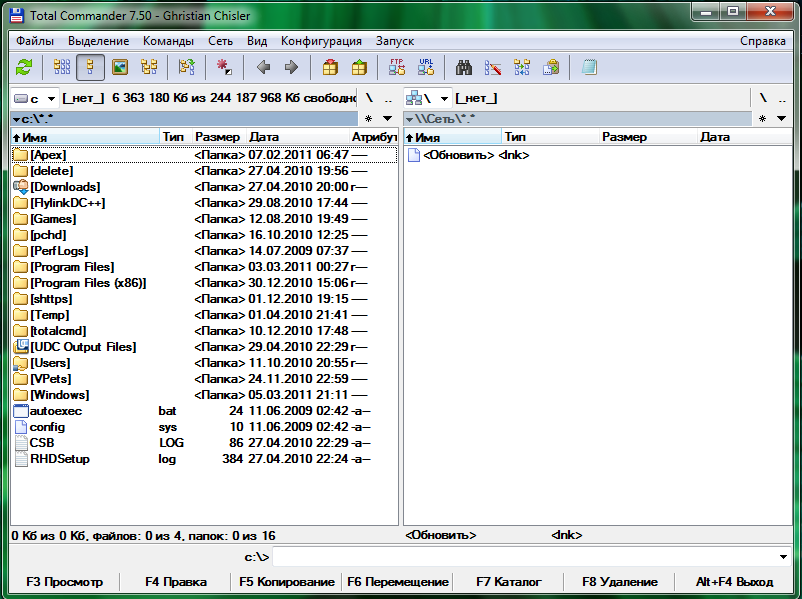This screenshot has height=599, width=802.
Task: Click the green Refresh icon in toolbar
Action: point(24,68)
